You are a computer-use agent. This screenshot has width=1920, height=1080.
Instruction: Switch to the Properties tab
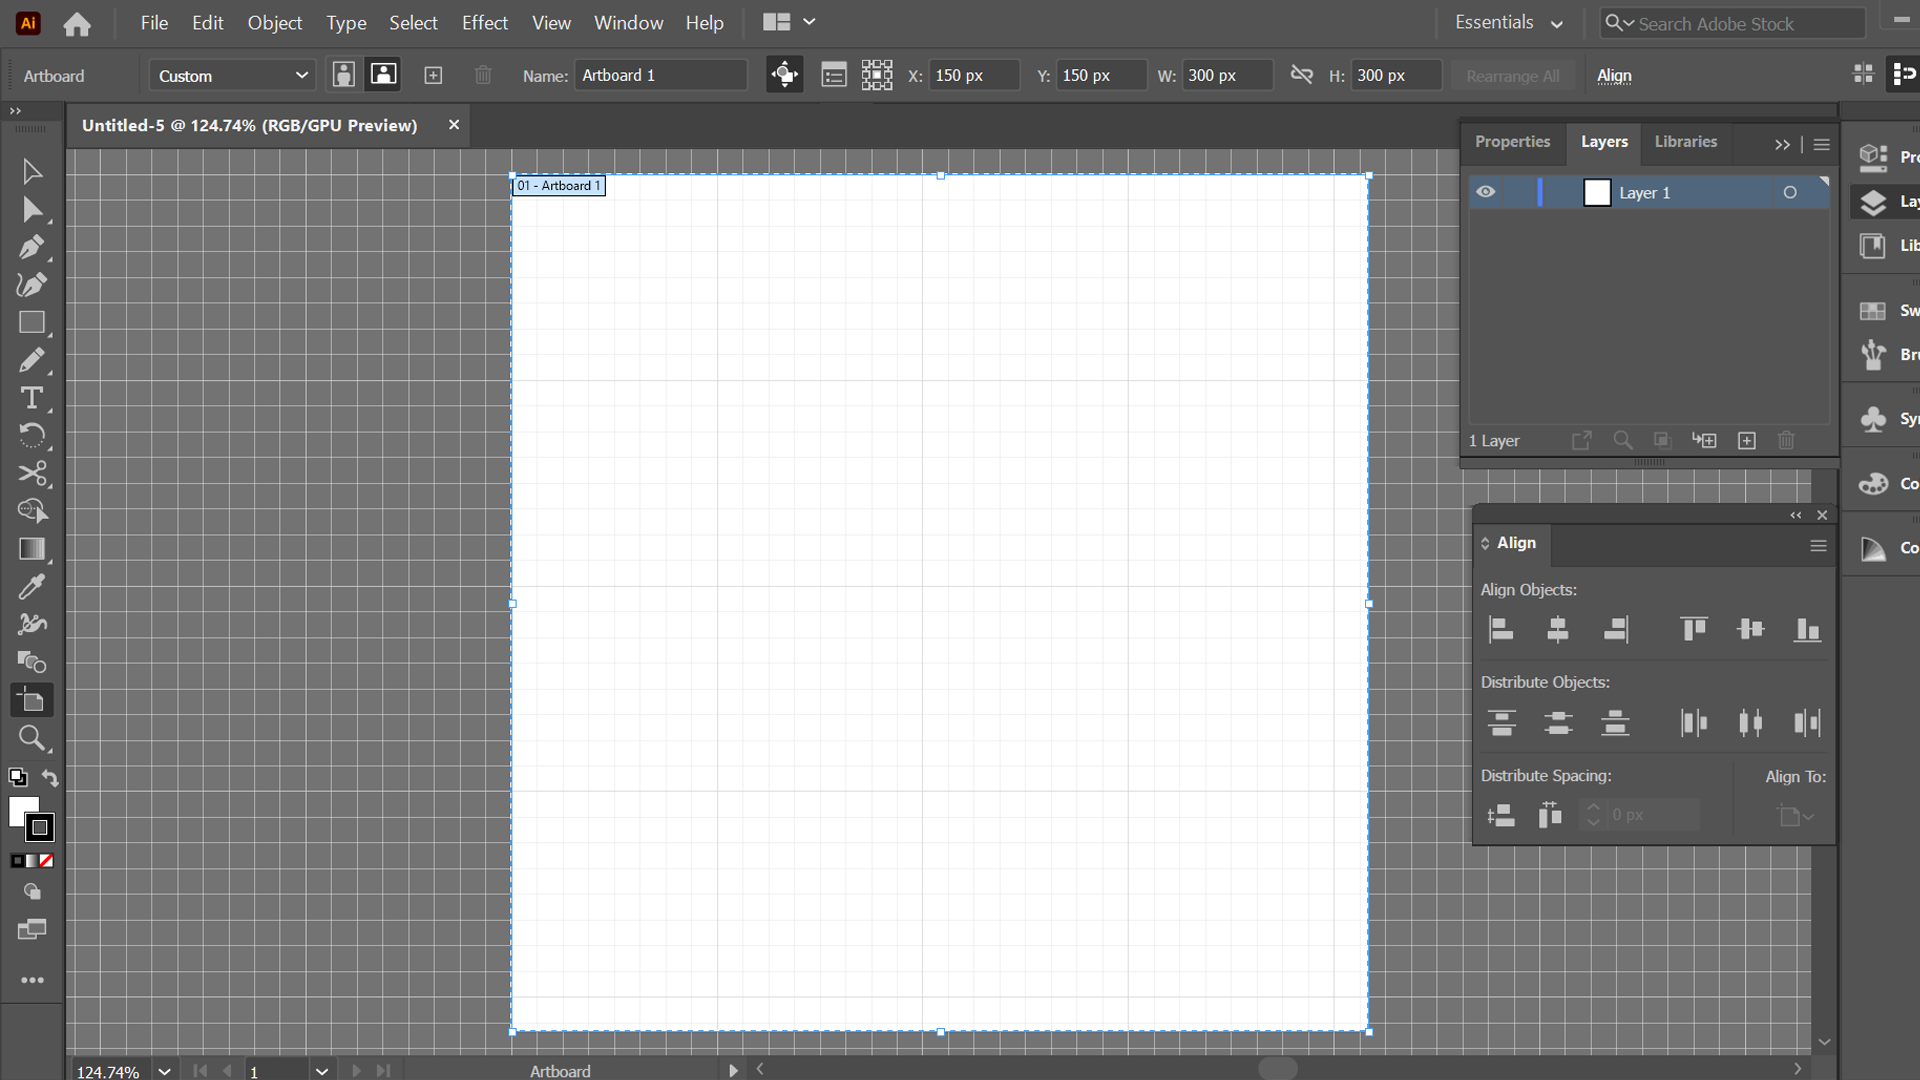[1512, 142]
